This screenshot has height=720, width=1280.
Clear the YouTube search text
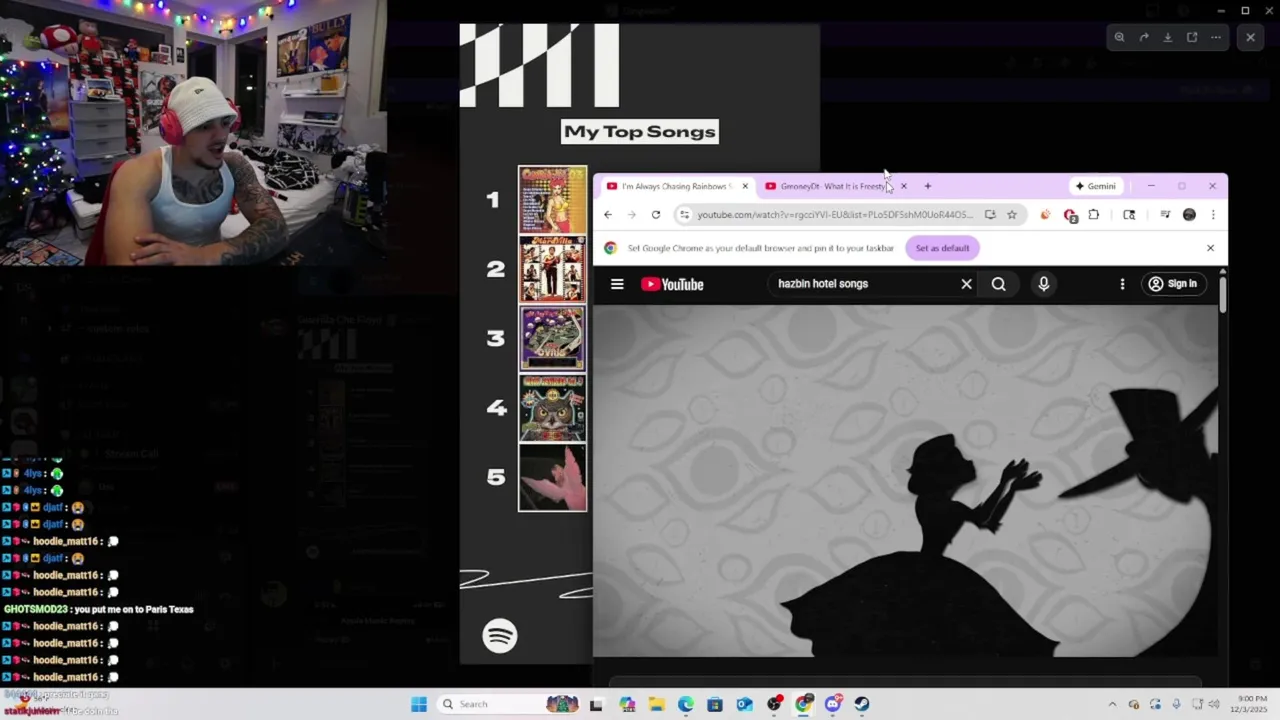coord(966,284)
